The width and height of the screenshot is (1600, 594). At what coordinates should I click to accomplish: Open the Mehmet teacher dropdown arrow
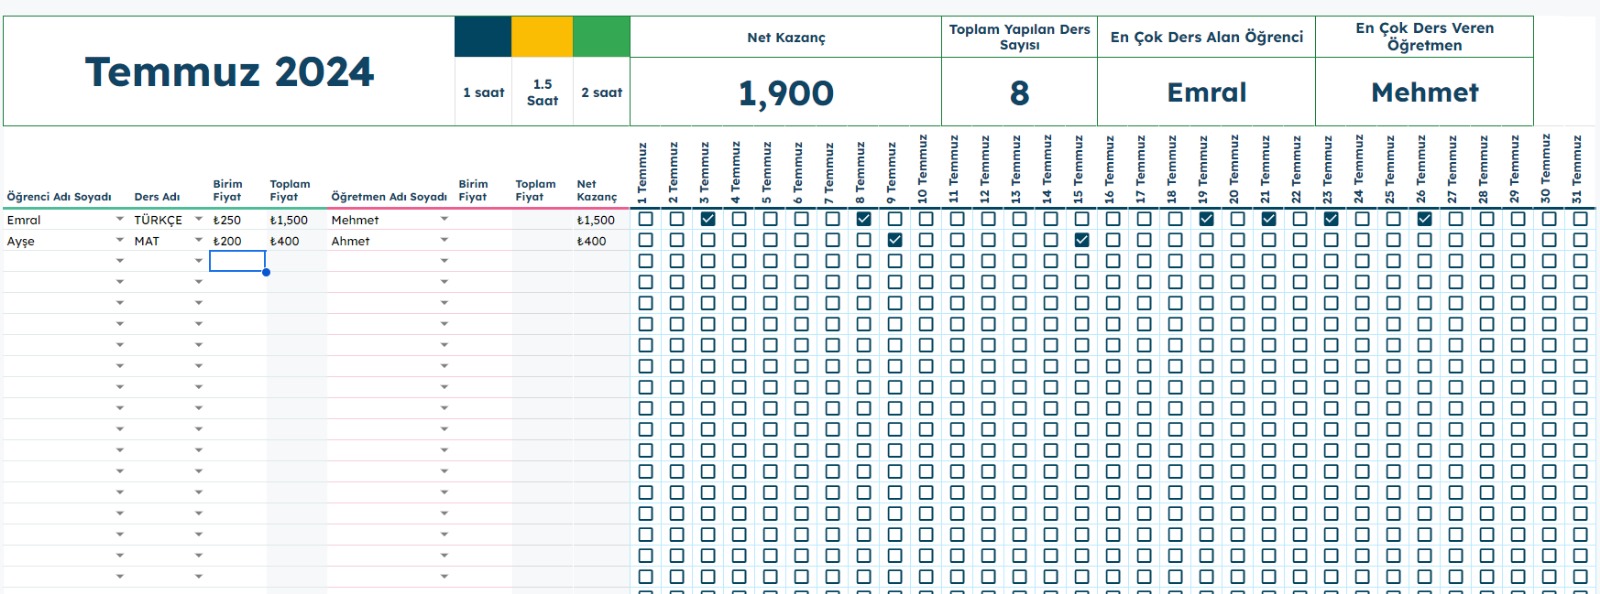click(x=444, y=220)
